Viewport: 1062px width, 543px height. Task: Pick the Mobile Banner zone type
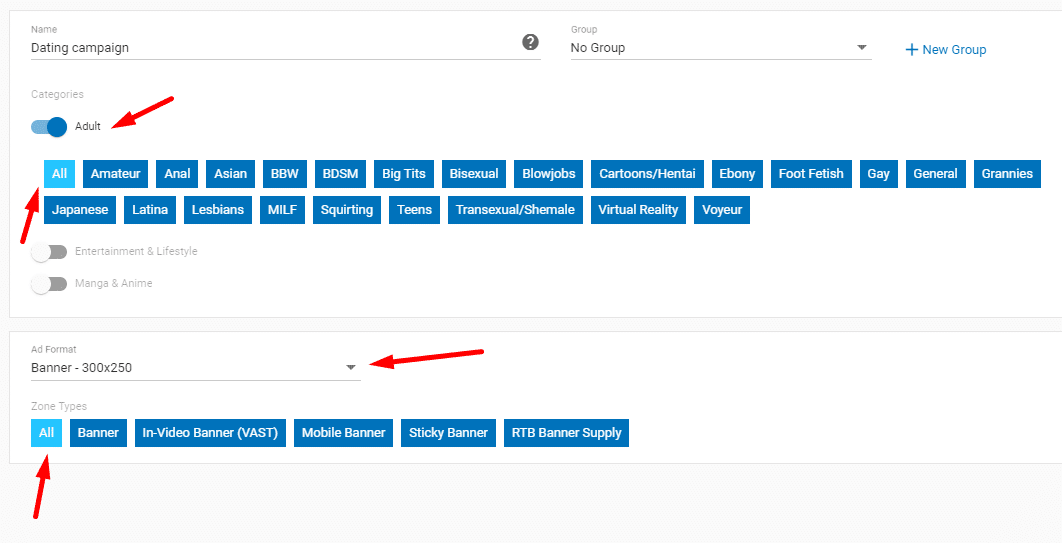[344, 433]
